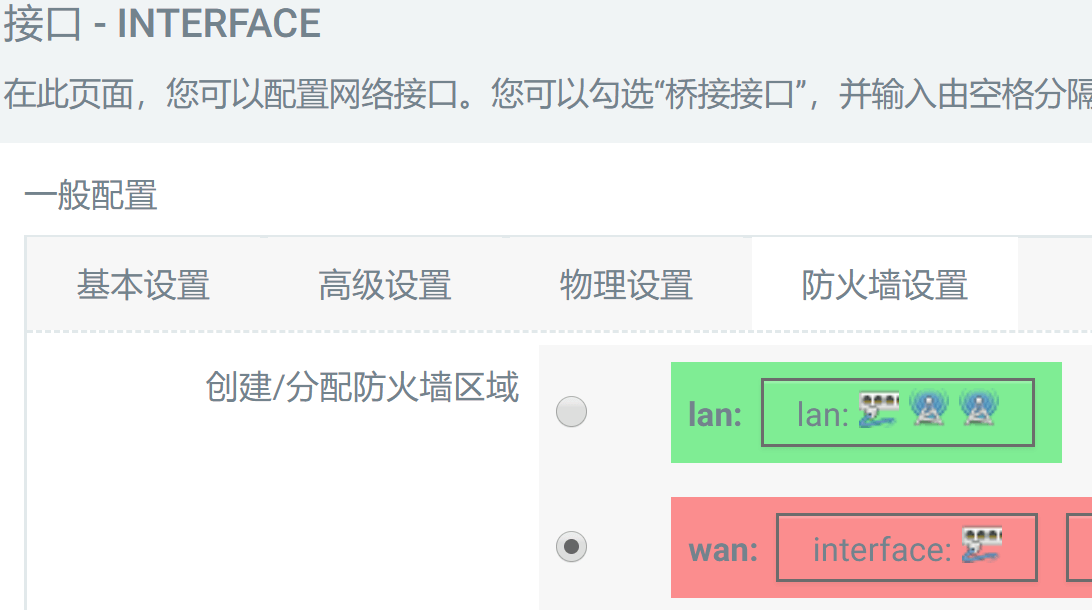Select the lan firewall zone radio button
1092x610 pixels.
pos(571,412)
